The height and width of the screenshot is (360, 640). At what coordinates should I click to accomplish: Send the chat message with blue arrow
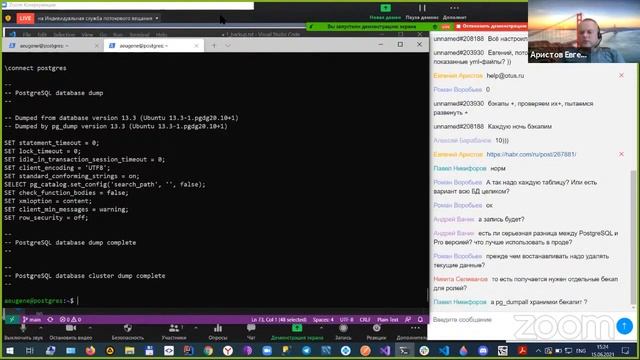coord(624,326)
